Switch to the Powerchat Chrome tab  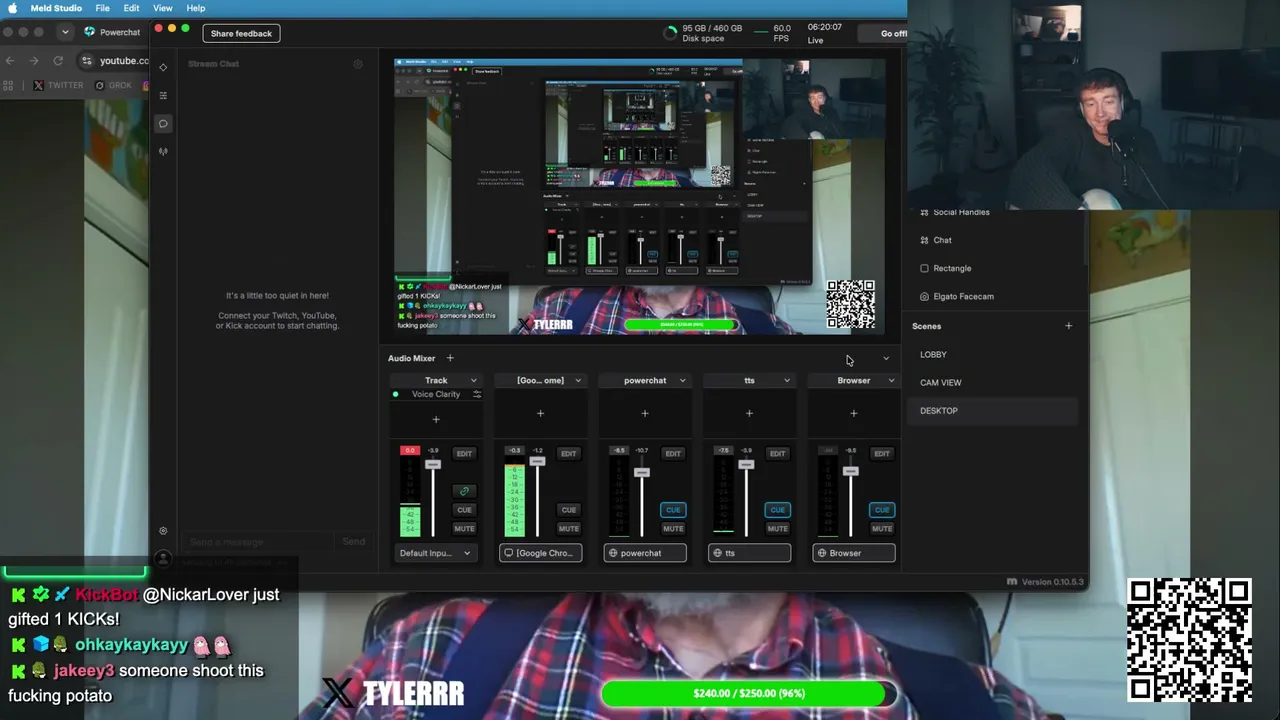coord(113,32)
